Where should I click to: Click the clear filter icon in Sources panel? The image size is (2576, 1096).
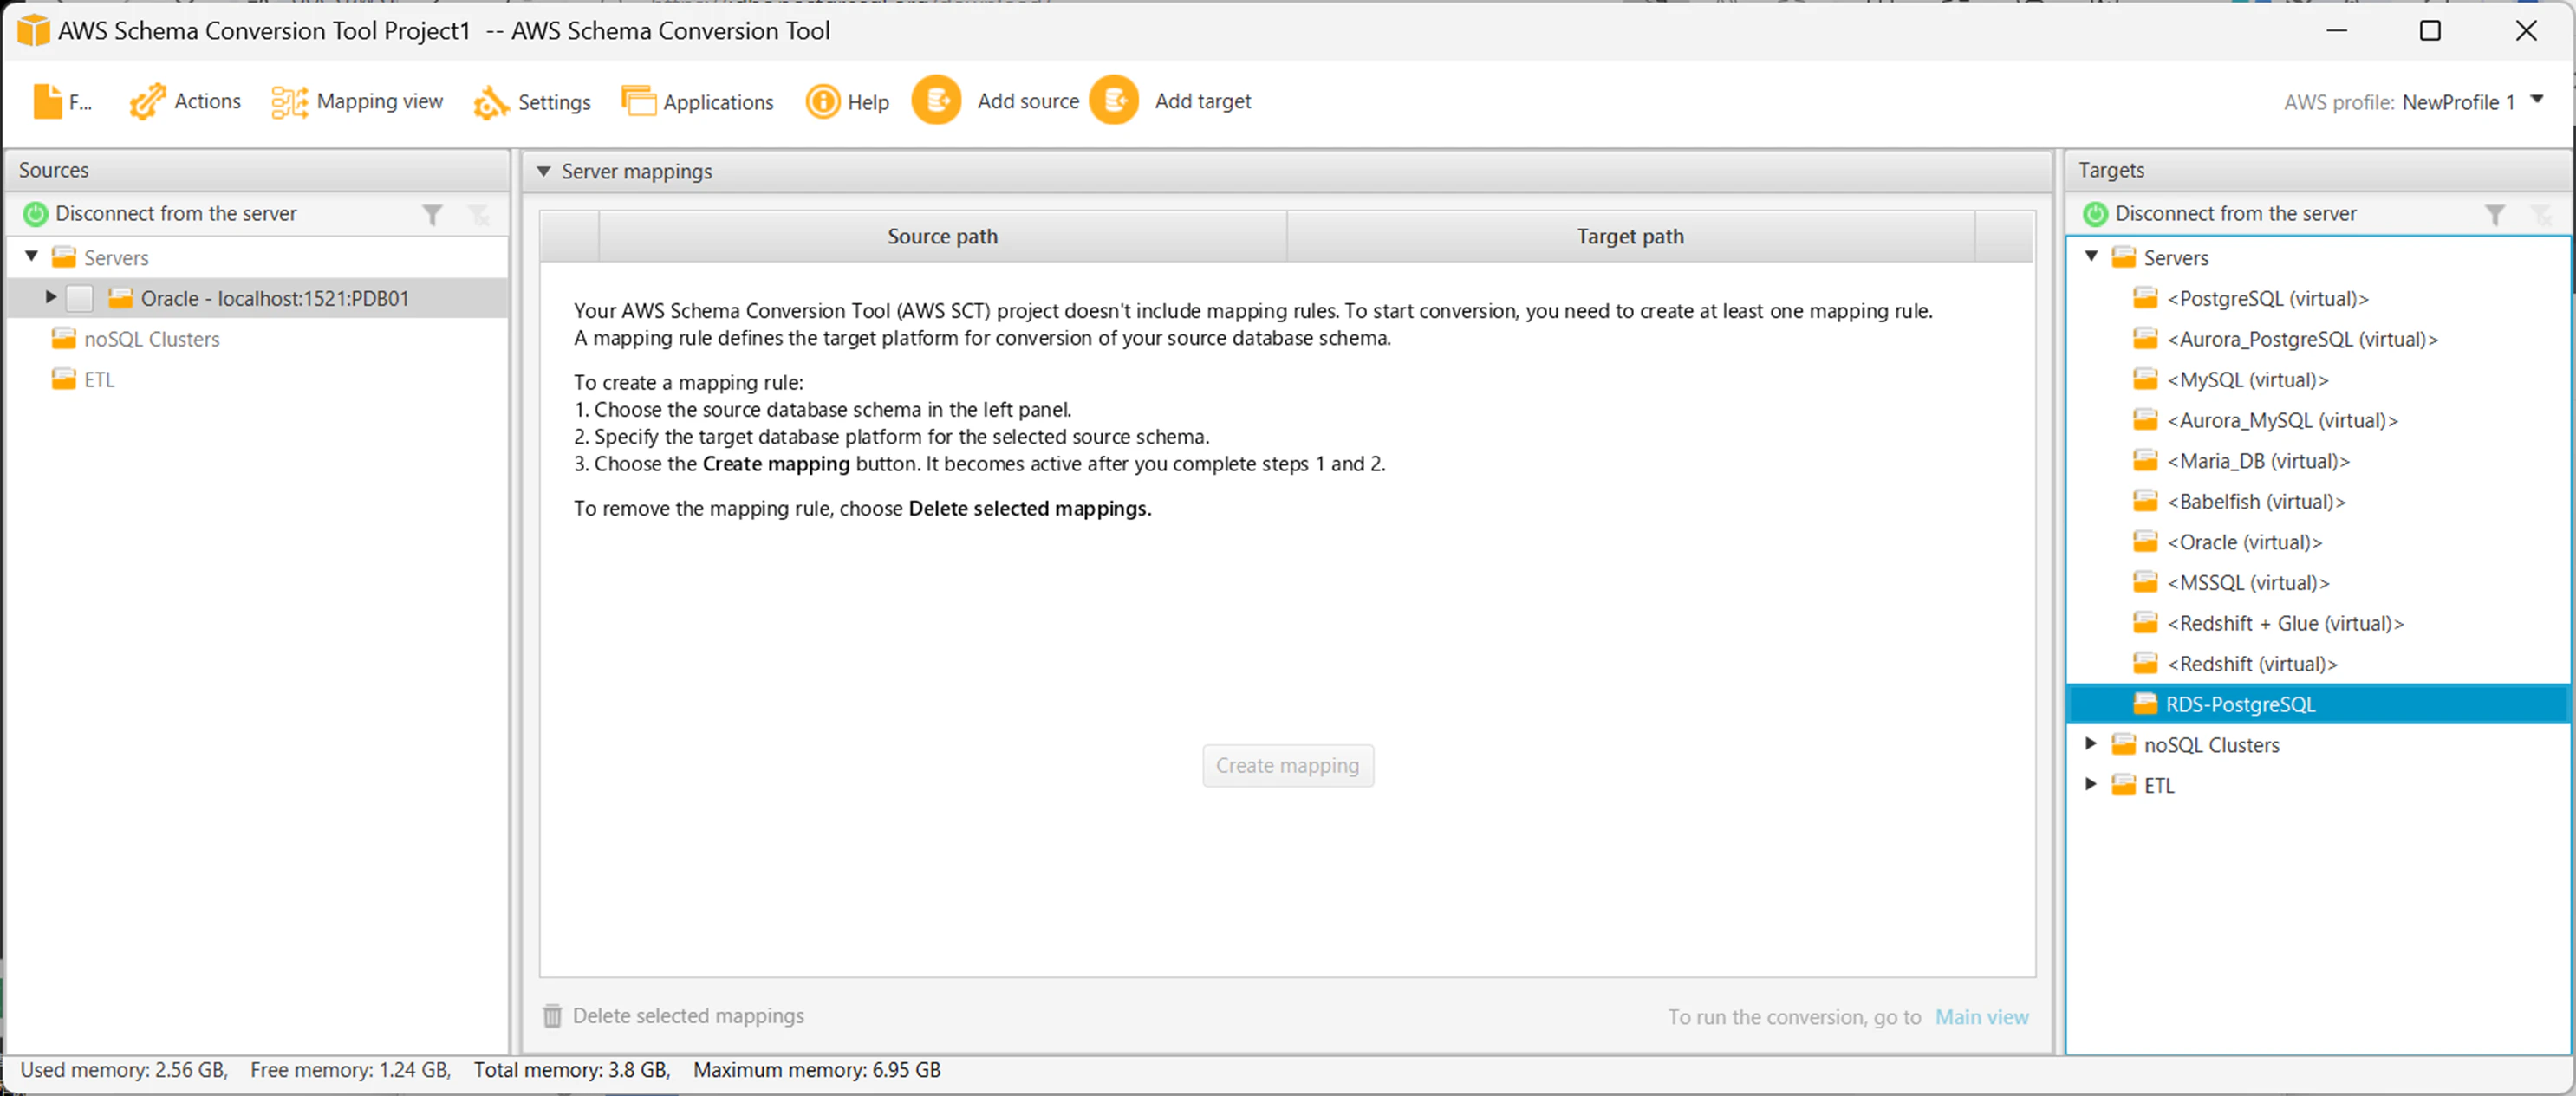click(479, 214)
